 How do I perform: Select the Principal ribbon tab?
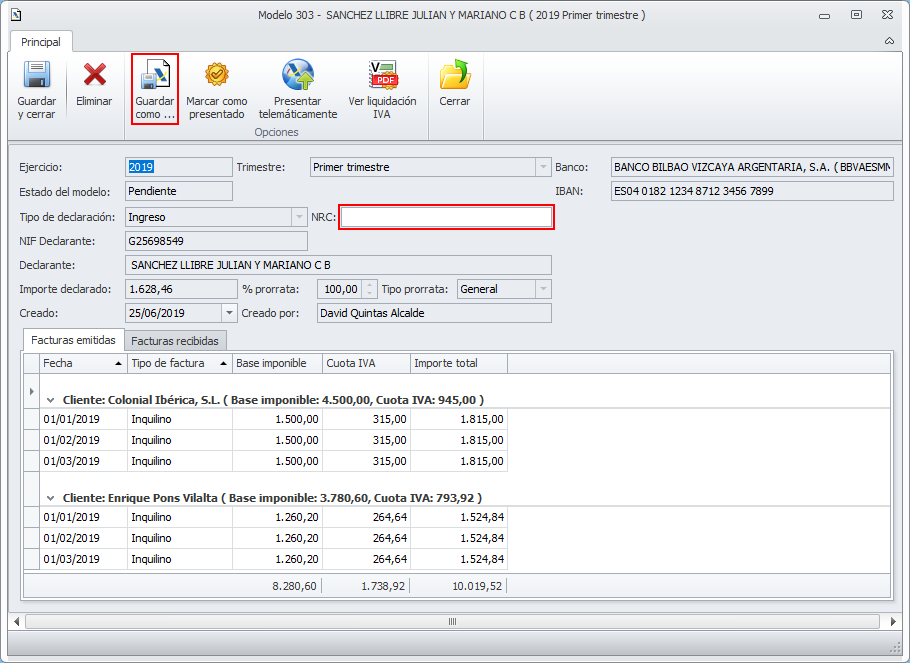41,42
